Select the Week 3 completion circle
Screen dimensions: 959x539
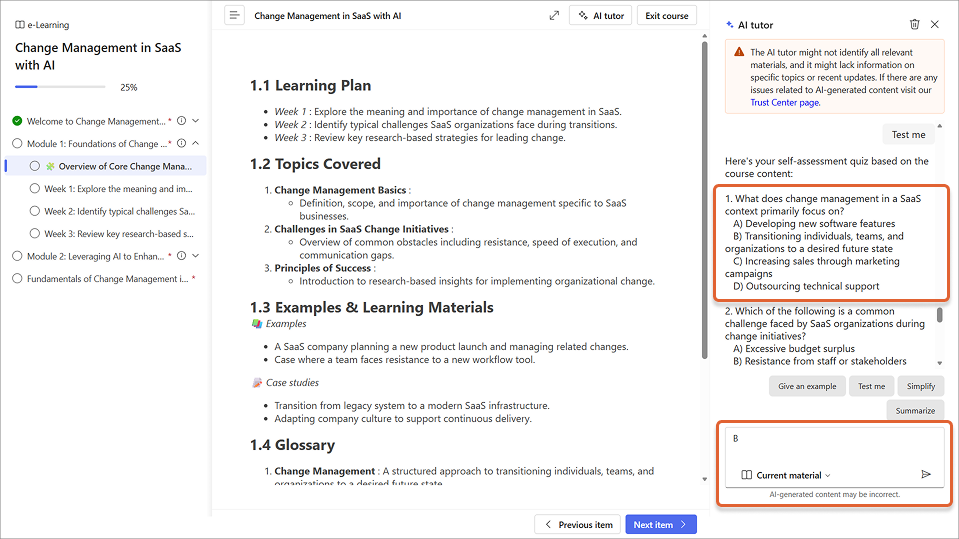click(x=35, y=234)
